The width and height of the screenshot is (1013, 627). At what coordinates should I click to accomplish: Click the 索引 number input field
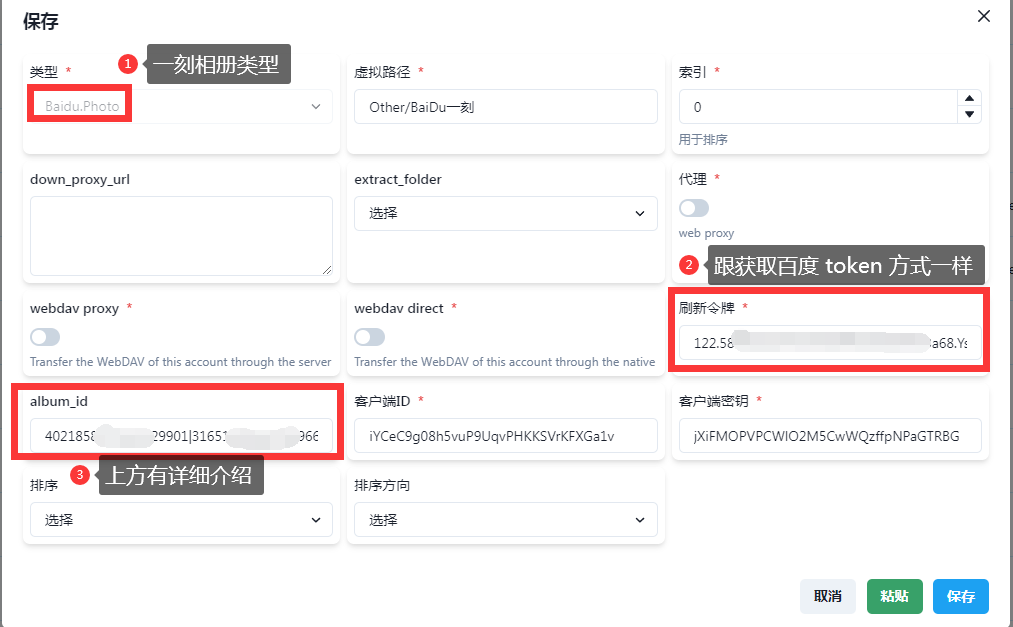(x=817, y=107)
